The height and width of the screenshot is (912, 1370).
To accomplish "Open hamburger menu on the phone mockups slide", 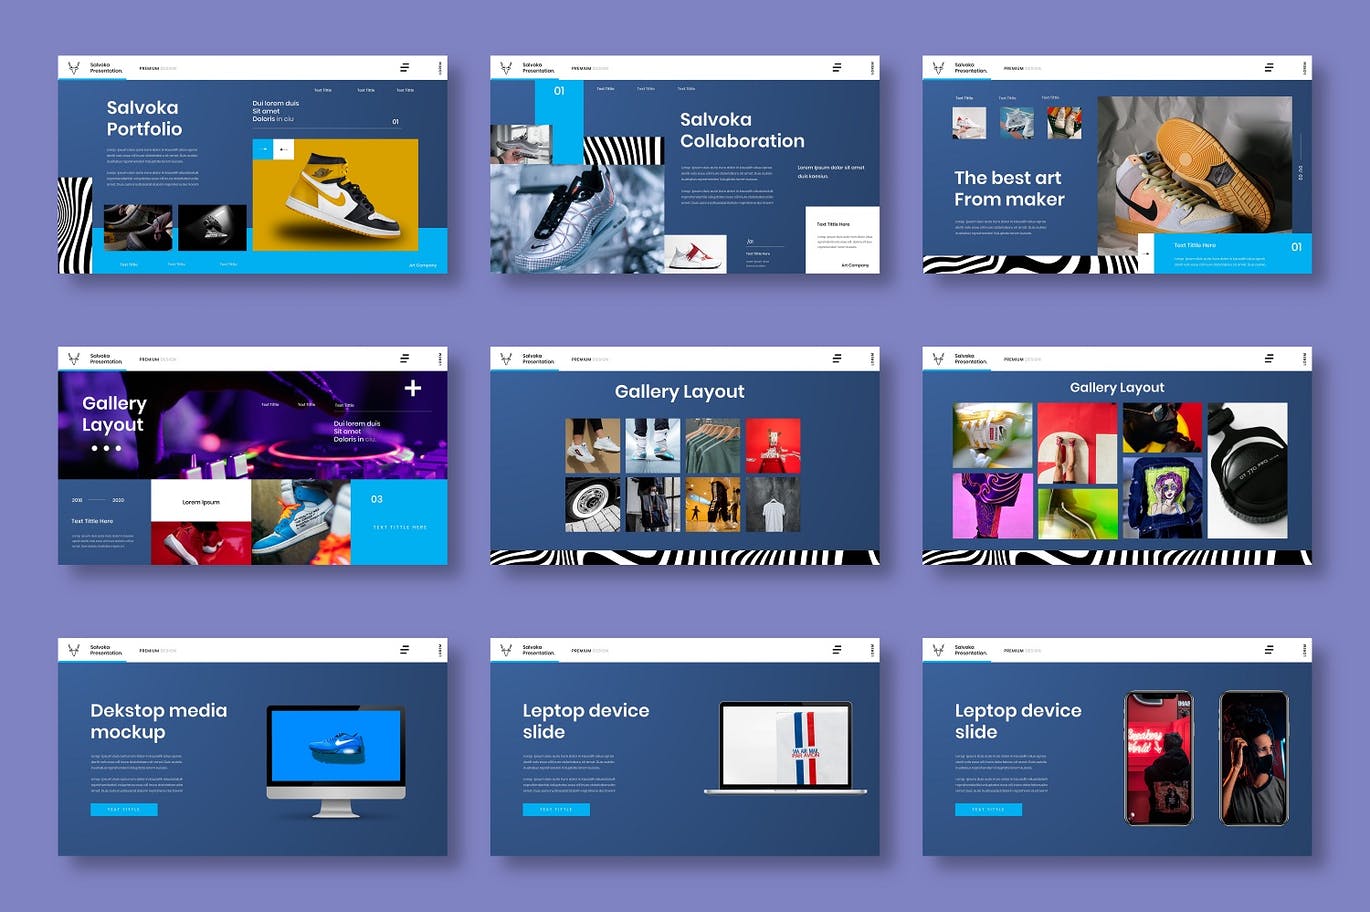I will tap(1268, 650).
